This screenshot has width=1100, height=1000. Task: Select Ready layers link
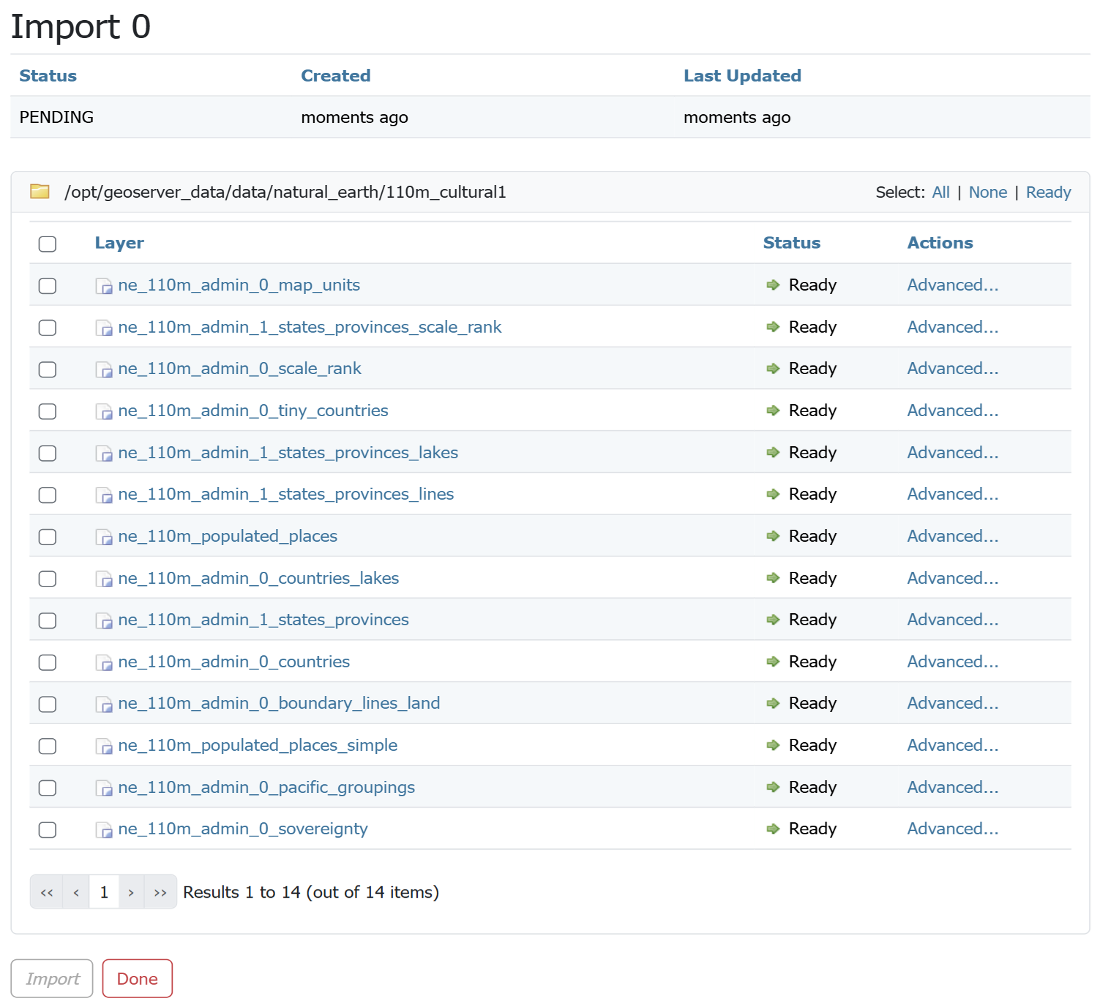1048,192
